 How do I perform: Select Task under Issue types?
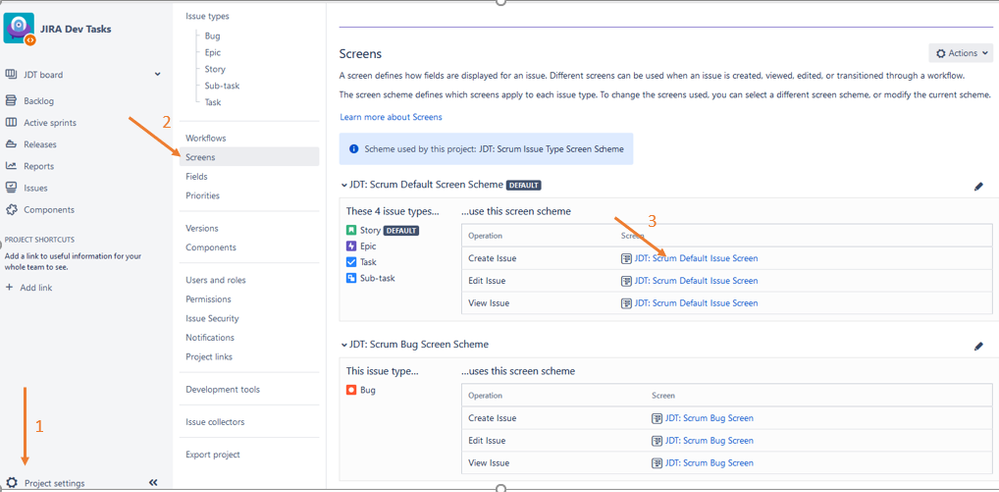coord(213,102)
